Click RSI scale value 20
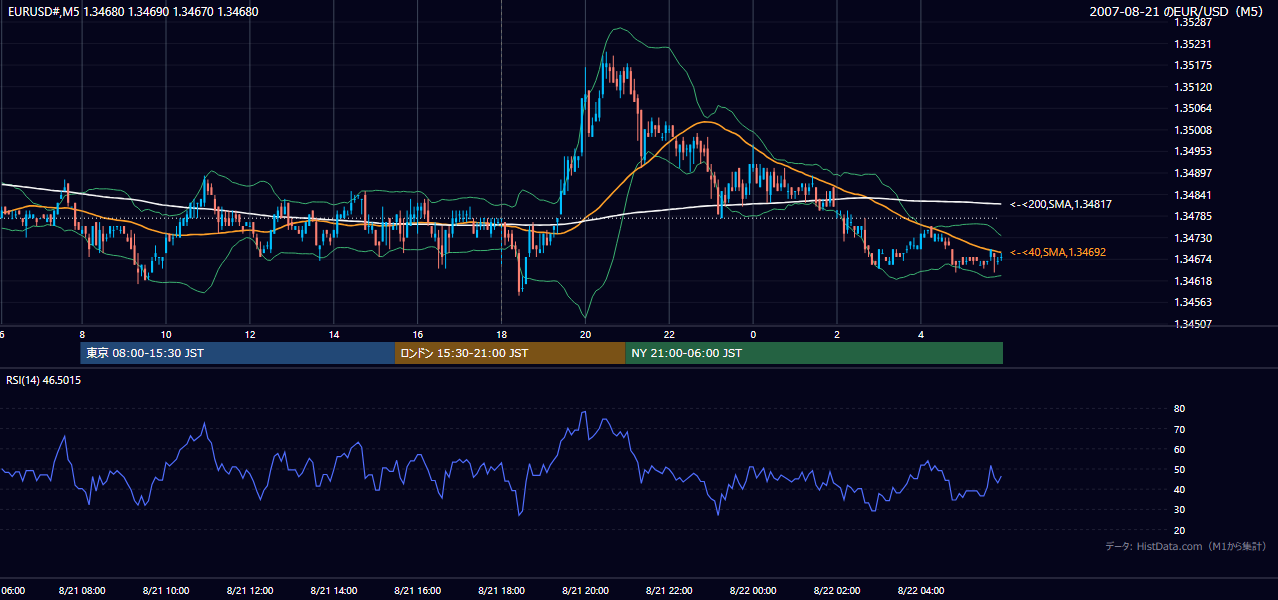Image resolution: width=1278 pixels, height=600 pixels. click(x=1179, y=530)
